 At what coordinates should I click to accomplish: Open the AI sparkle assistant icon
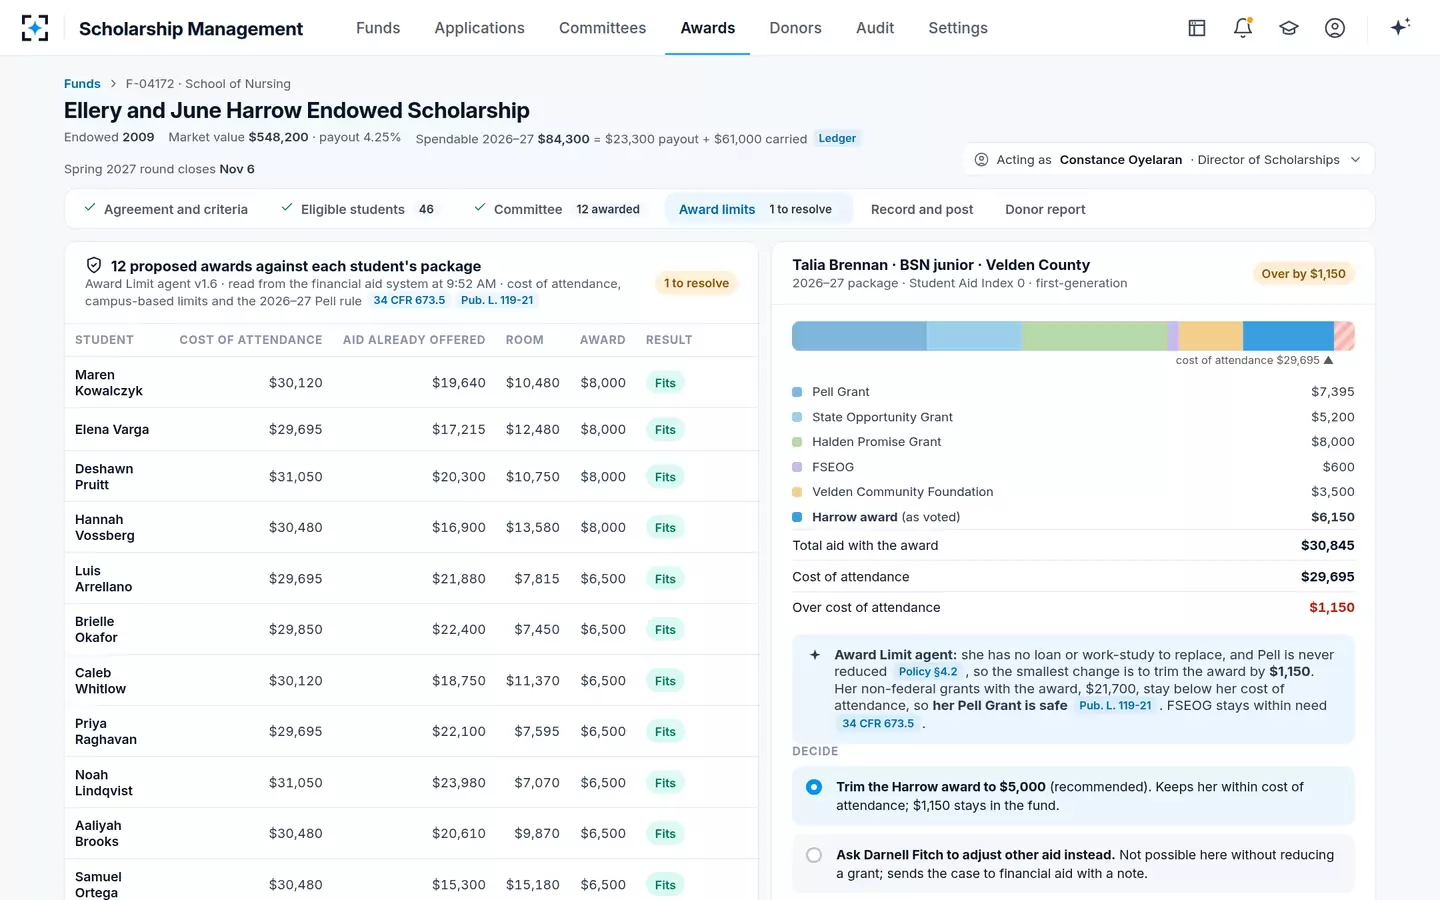tap(1400, 27)
